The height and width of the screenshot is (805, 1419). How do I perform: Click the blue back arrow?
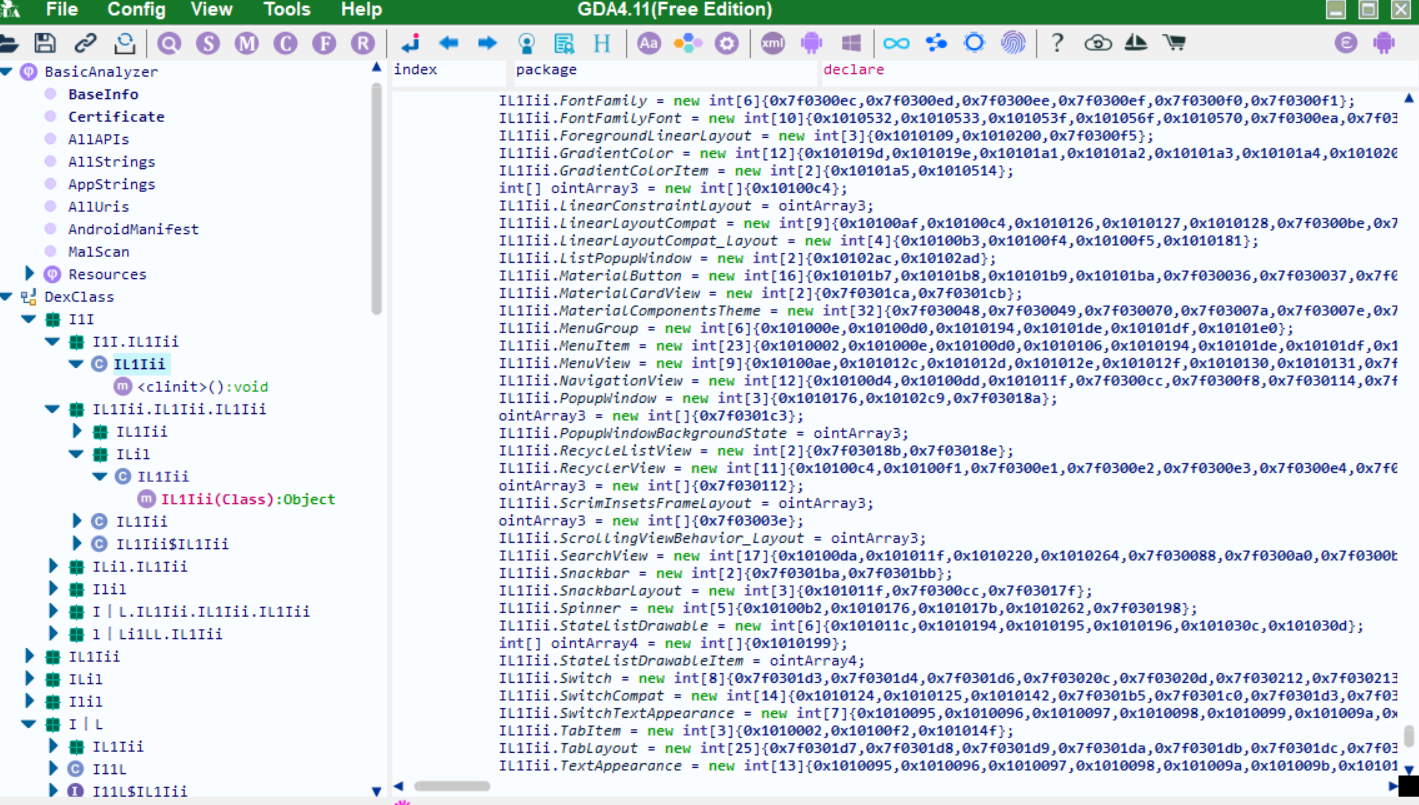448,43
